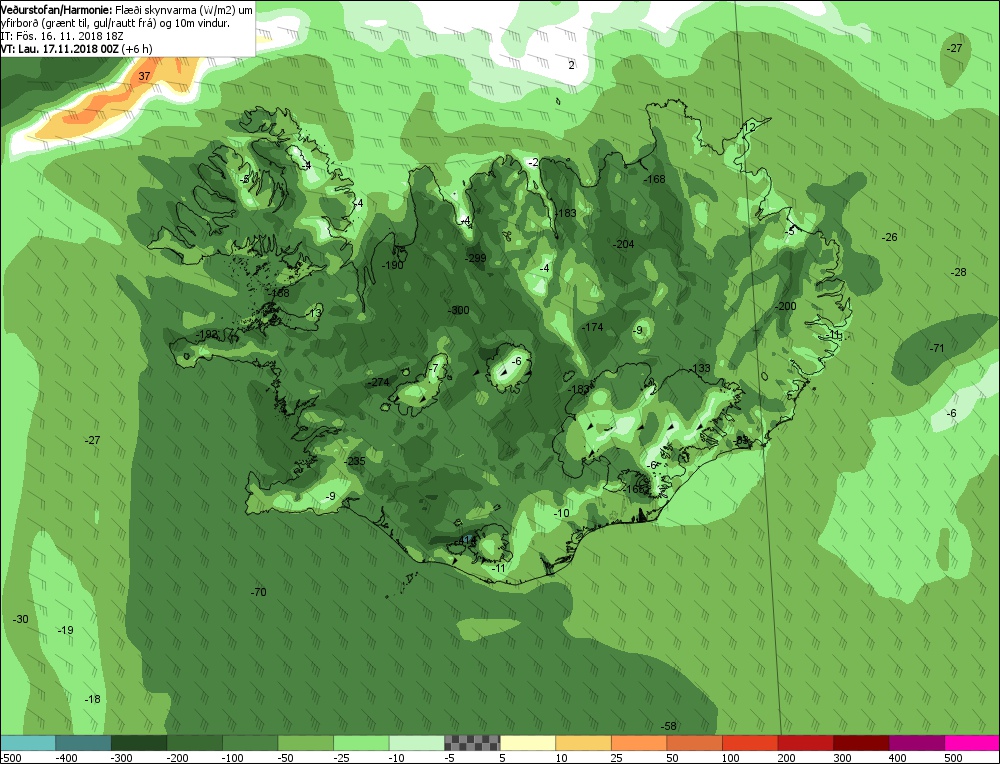Click the map value '12' on the northeast peninsula

749,128
